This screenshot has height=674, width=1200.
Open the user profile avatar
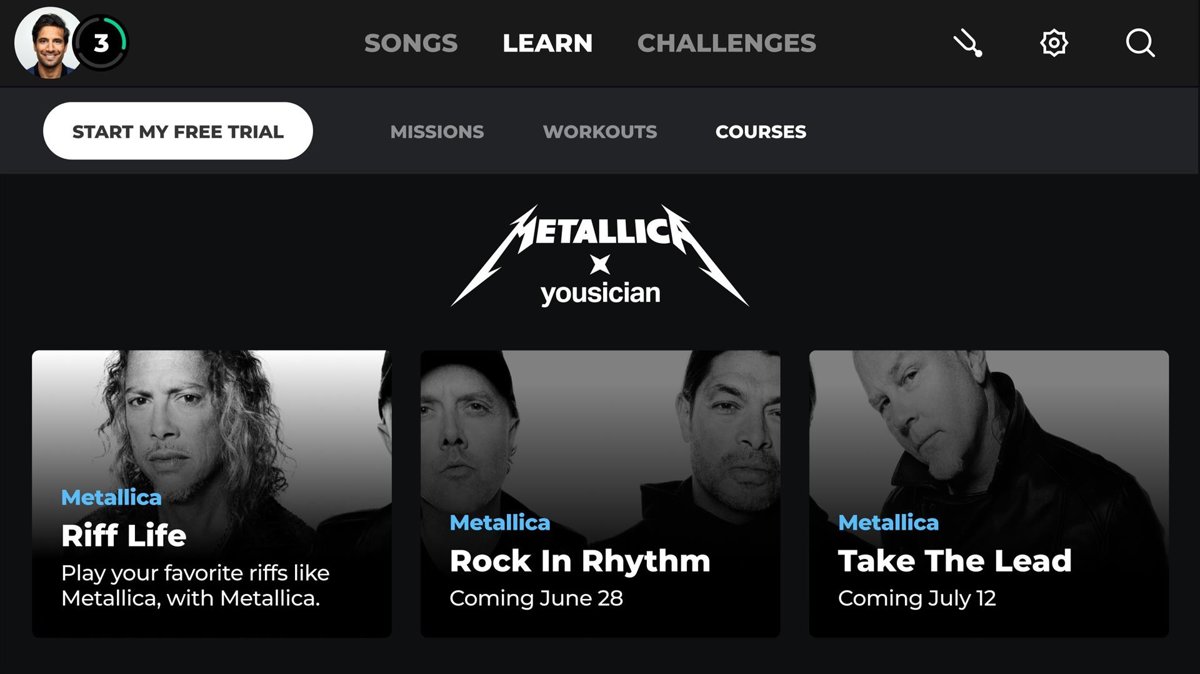click(x=46, y=43)
